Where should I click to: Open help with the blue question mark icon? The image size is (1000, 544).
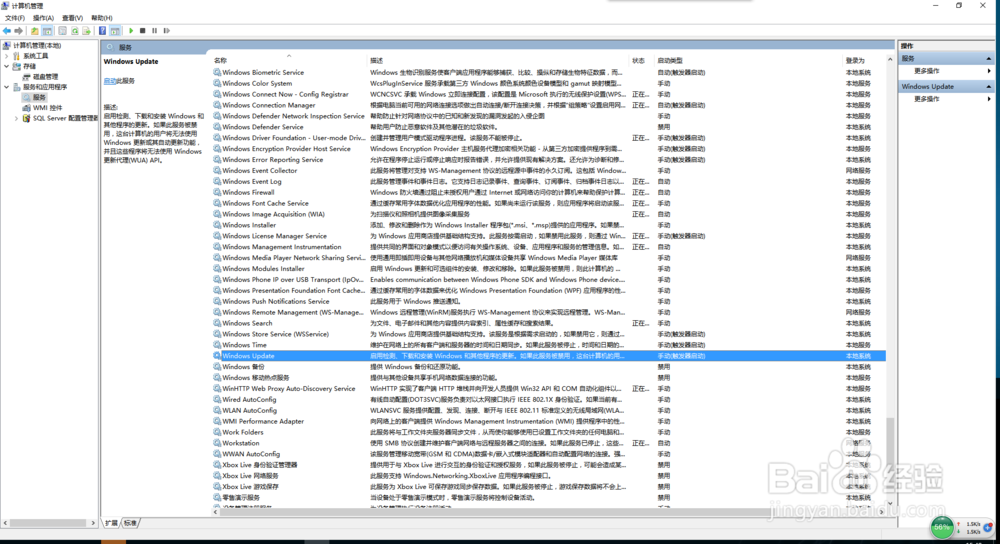pyautogui.click(x=102, y=31)
